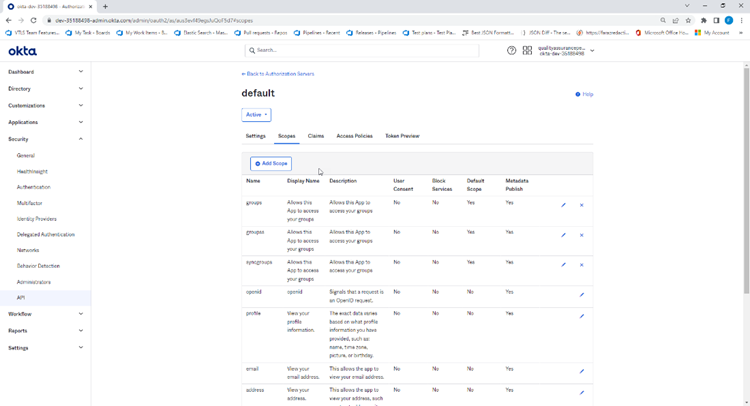Open Delegated Authentication page

[46, 234]
